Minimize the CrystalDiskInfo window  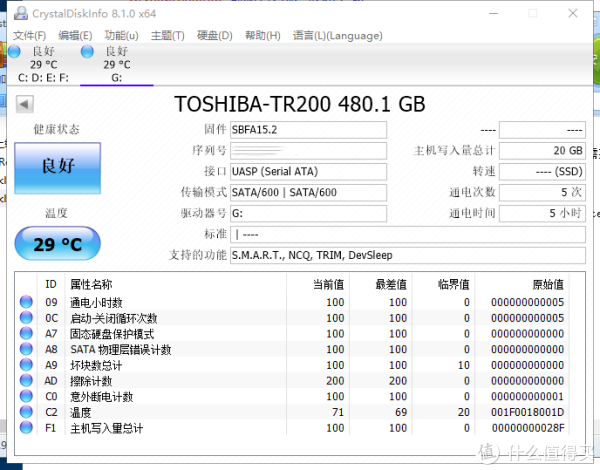[494, 13]
